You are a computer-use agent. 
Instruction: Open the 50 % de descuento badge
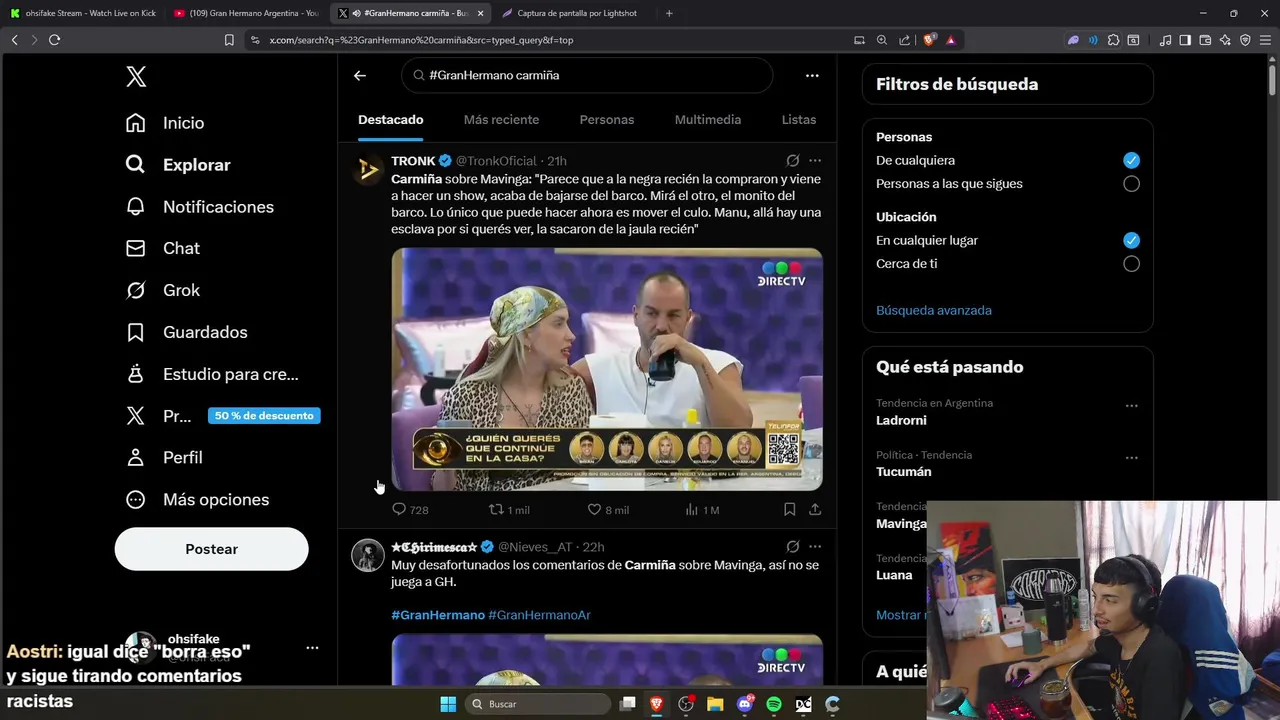point(264,416)
